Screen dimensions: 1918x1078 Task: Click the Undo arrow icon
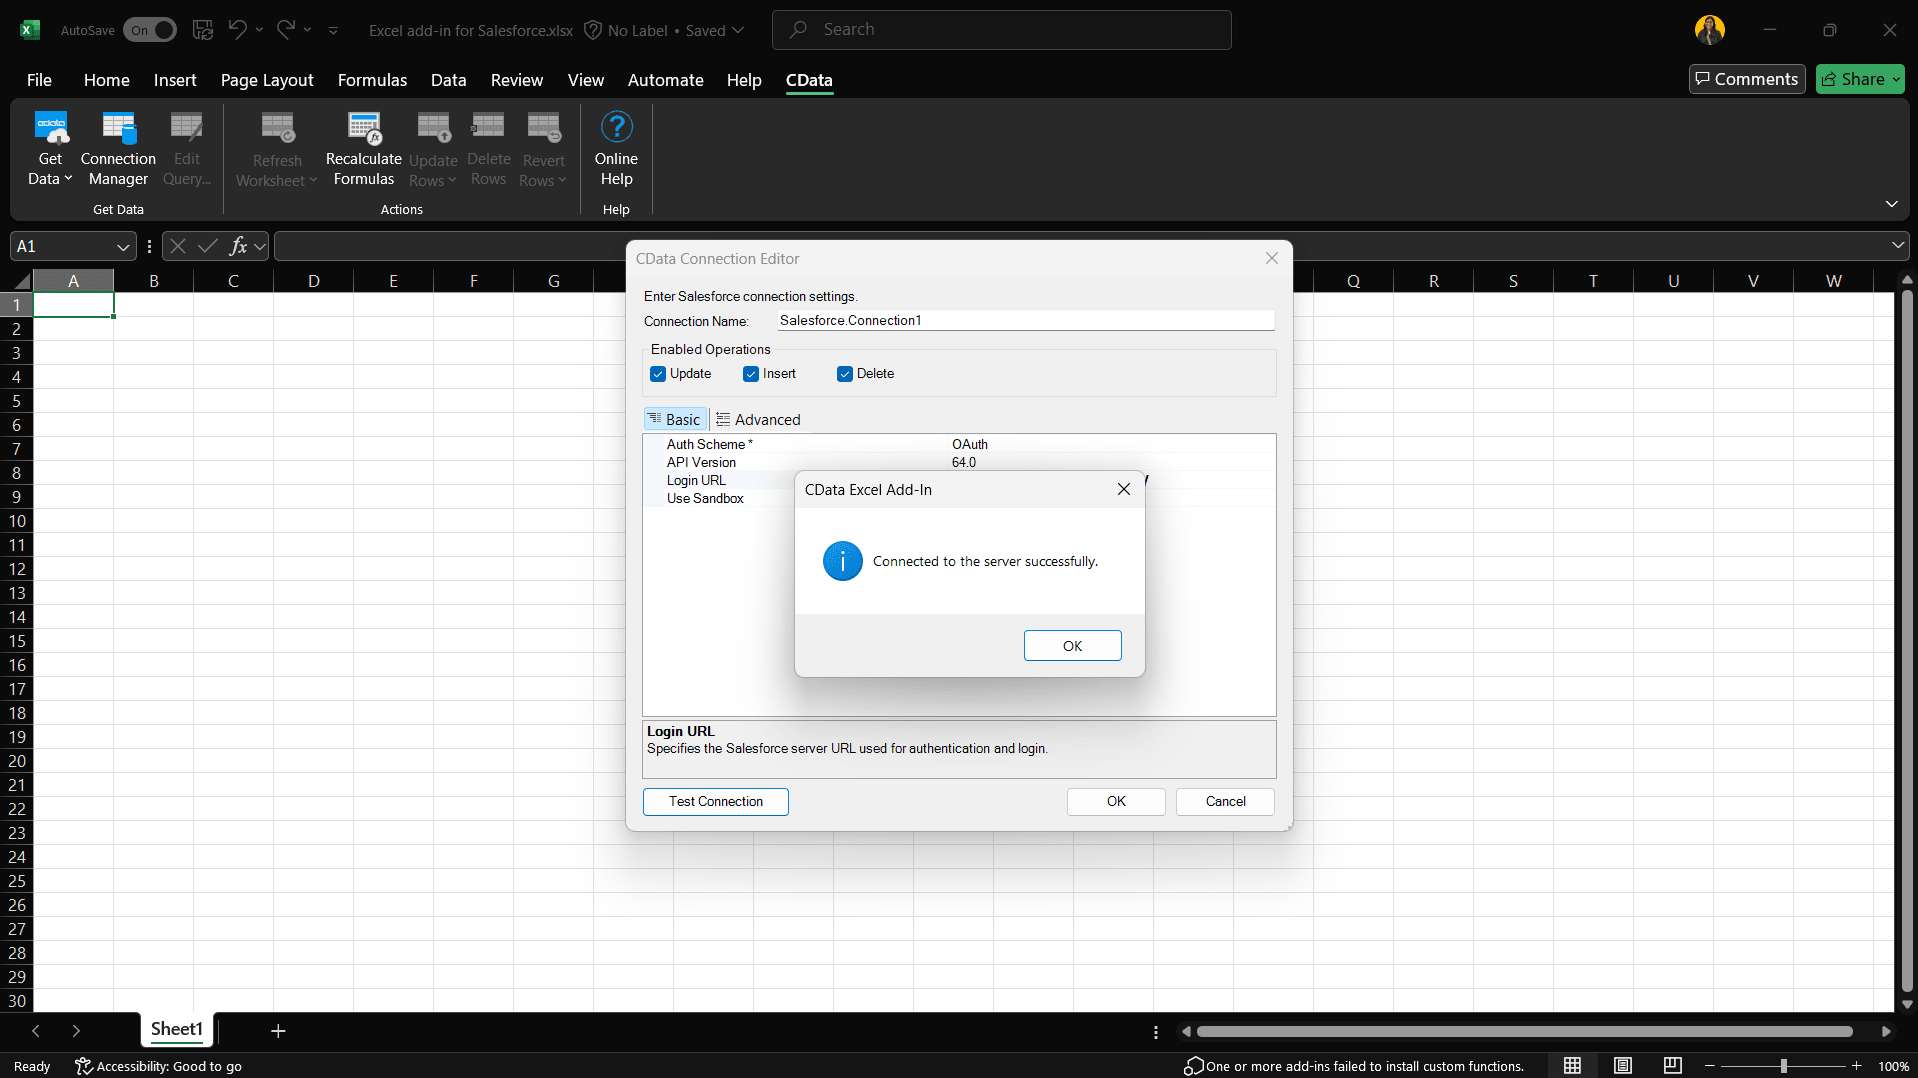pos(237,30)
